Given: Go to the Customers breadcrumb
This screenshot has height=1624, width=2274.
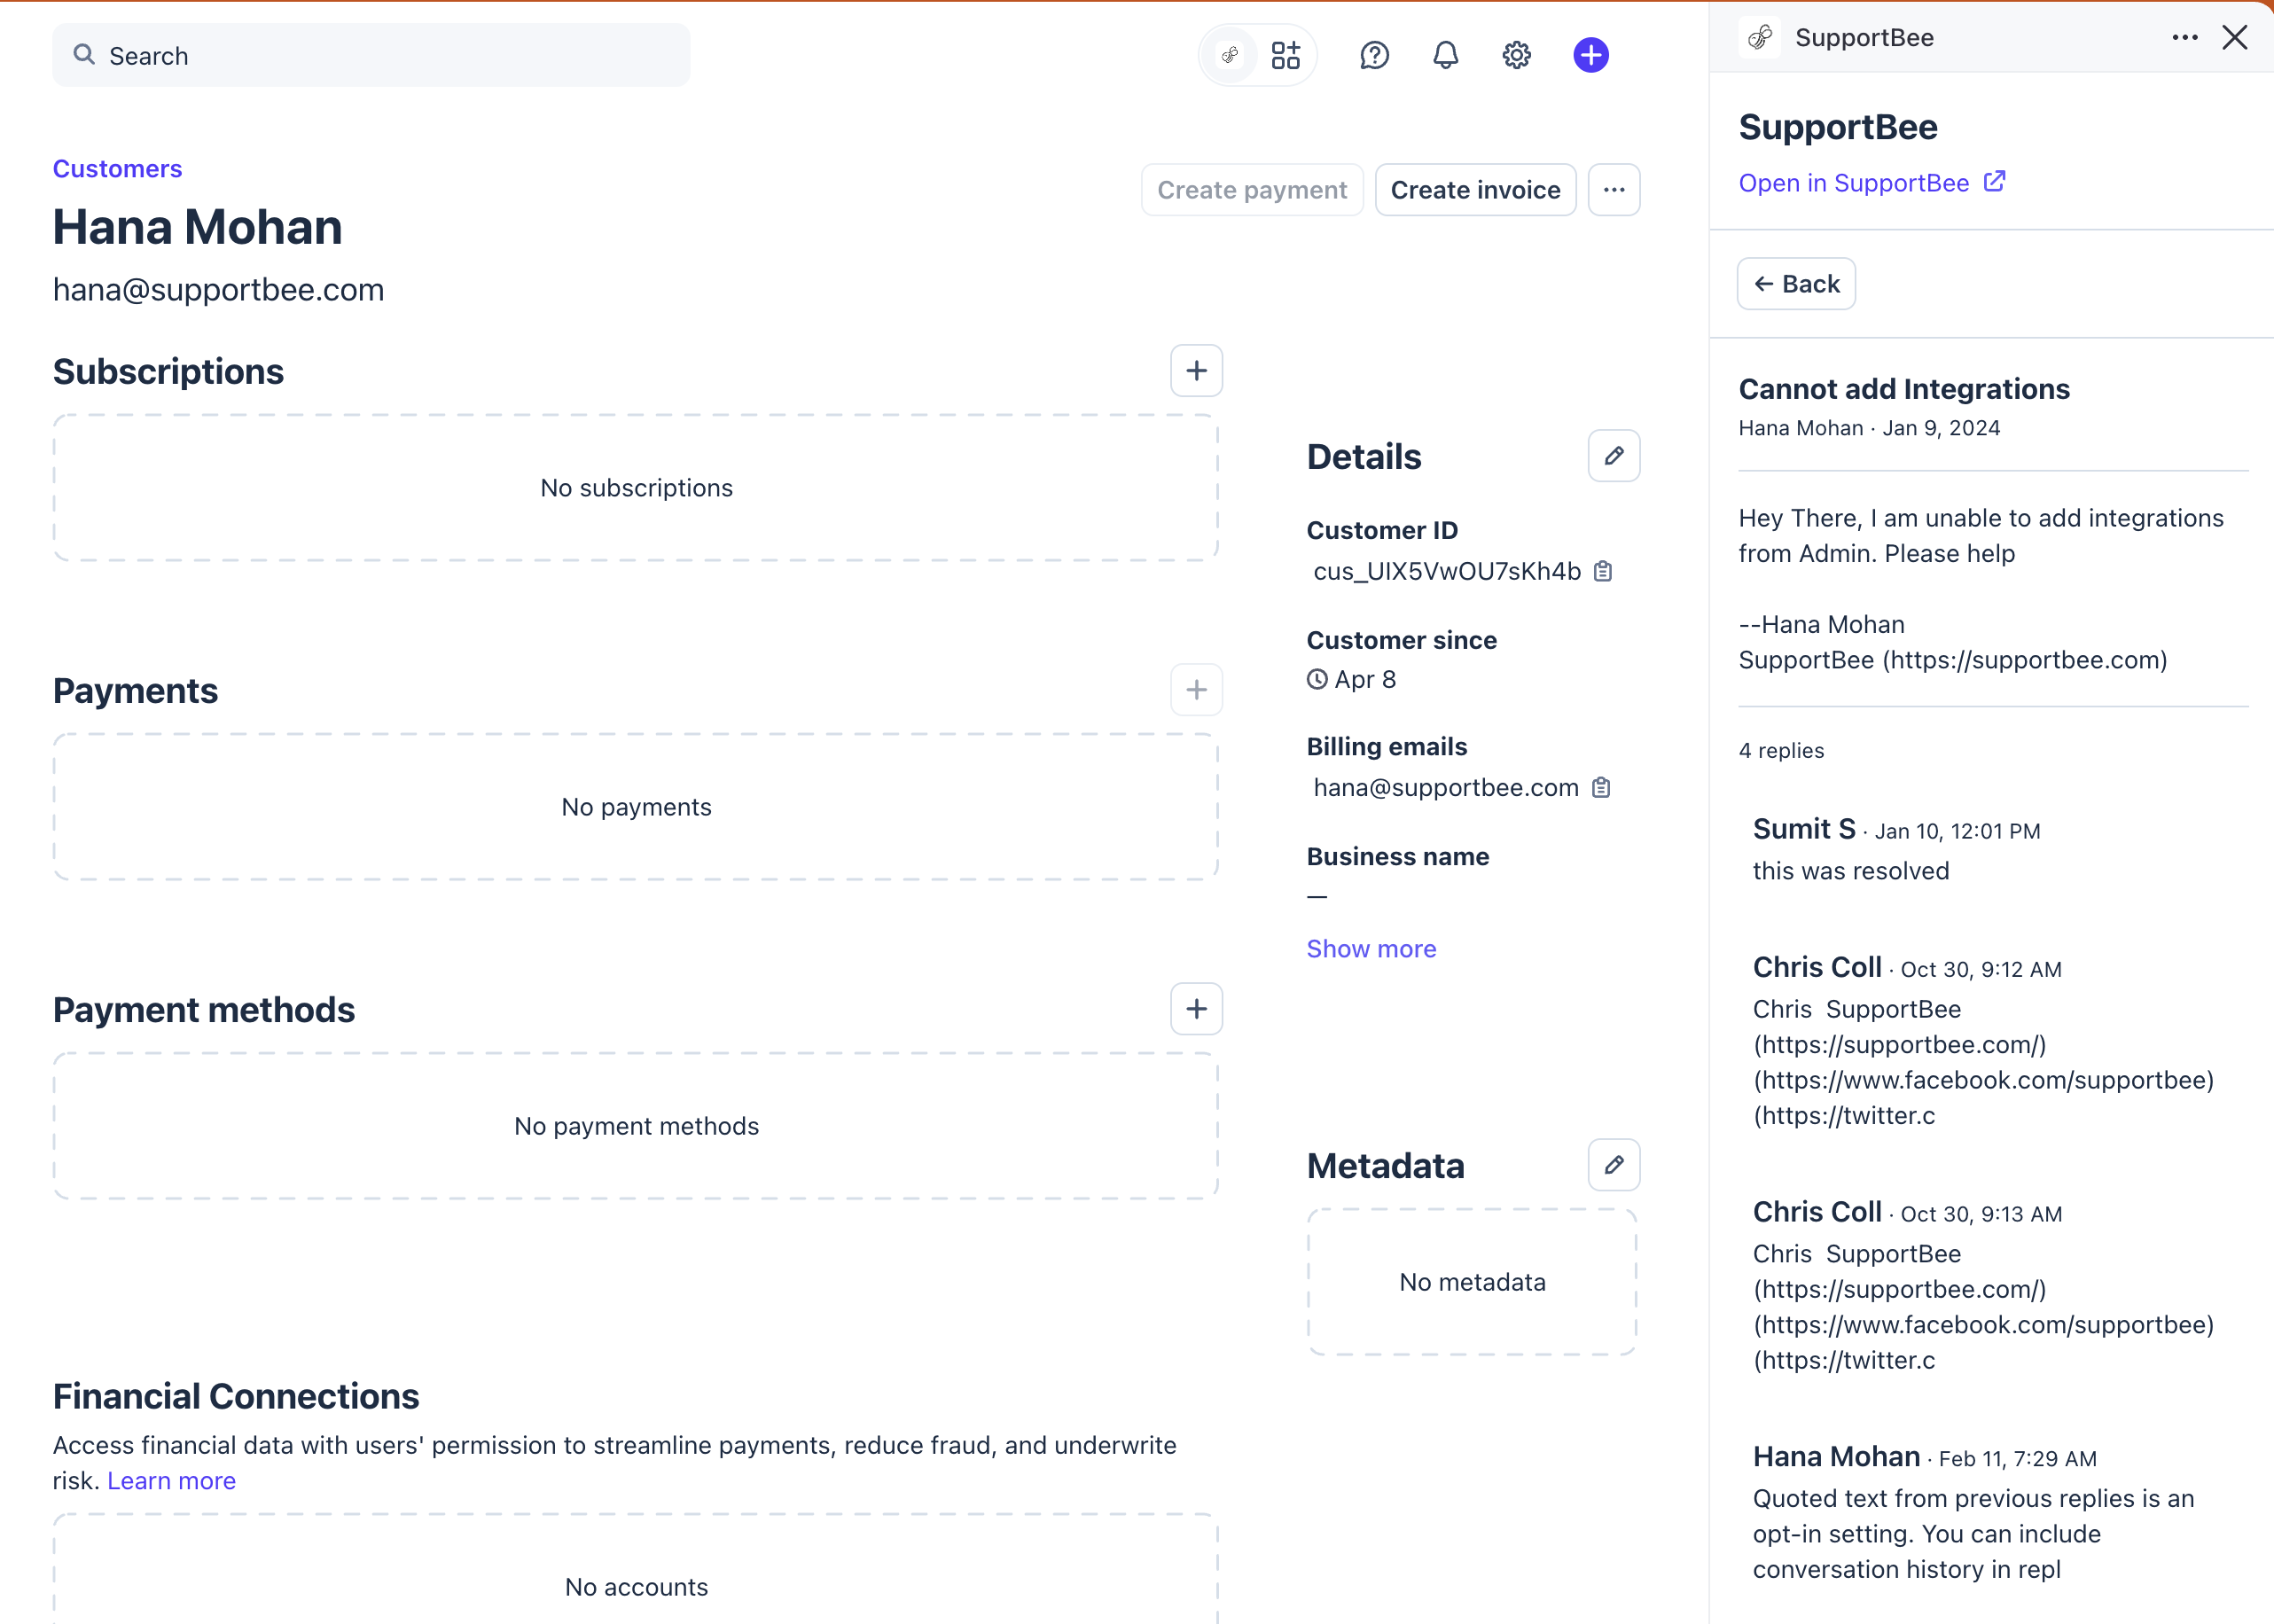Looking at the screenshot, I should tap(117, 168).
